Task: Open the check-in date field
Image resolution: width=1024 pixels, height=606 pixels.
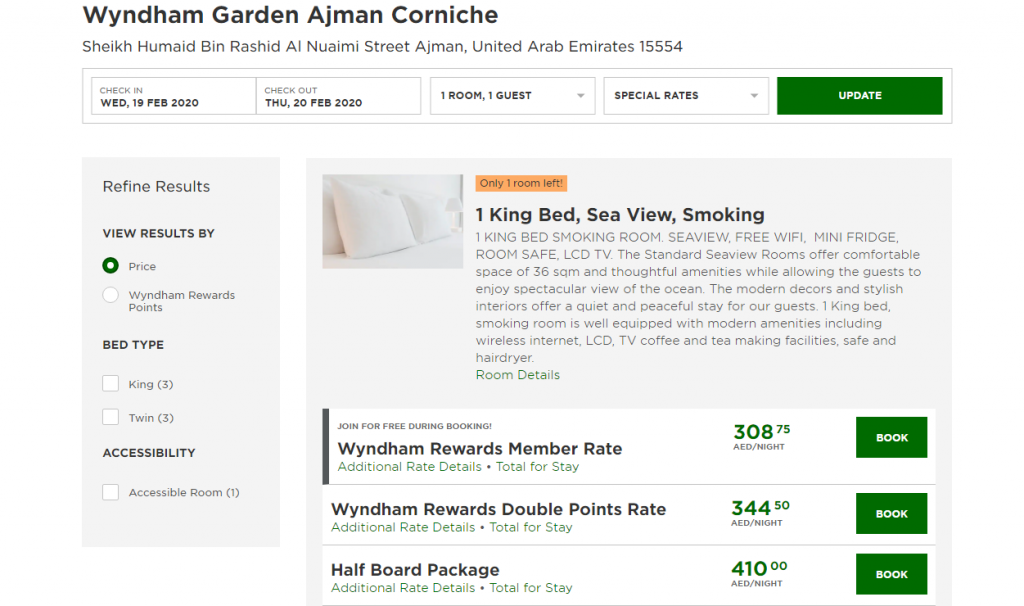Action: click(x=173, y=96)
